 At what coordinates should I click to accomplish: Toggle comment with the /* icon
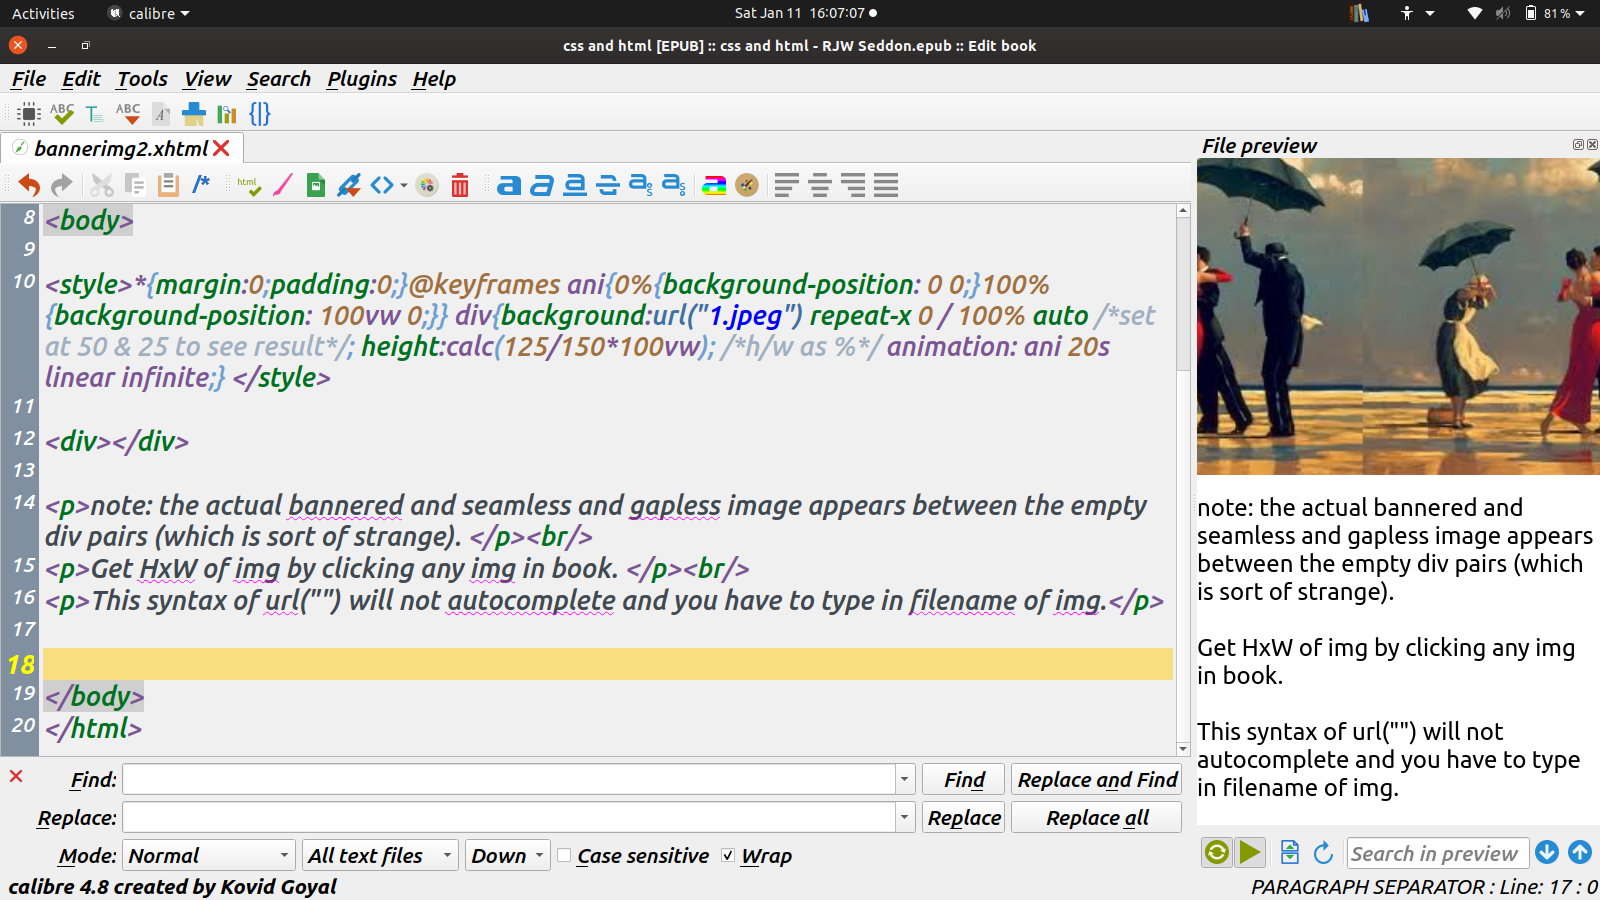point(201,184)
